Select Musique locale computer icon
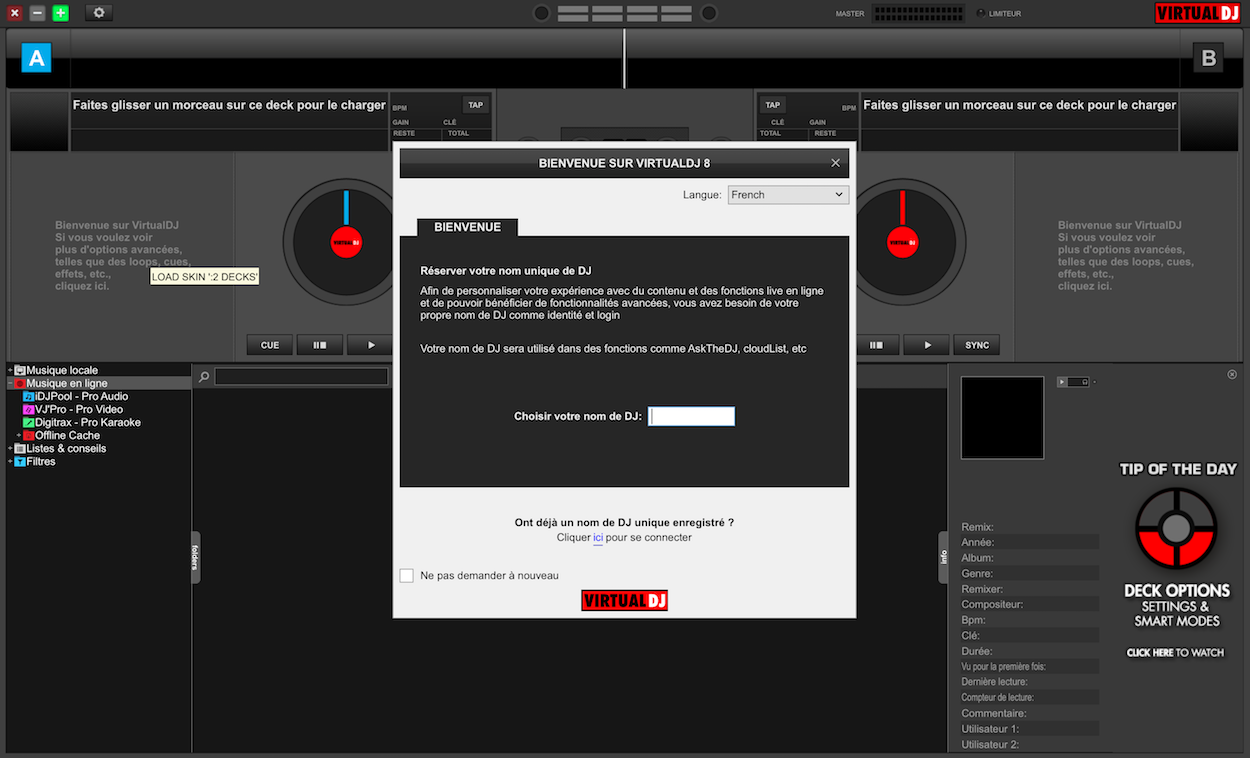This screenshot has height=758, width=1250. pyautogui.click(x=20, y=370)
